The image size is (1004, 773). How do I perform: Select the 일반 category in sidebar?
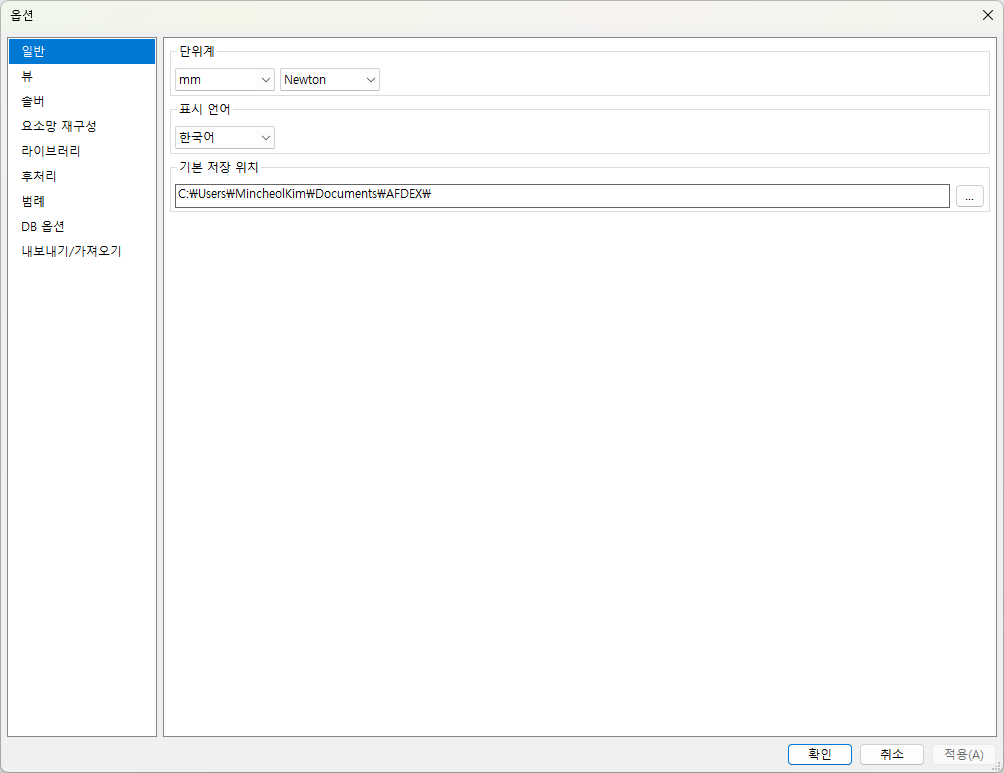coord(82,51)
